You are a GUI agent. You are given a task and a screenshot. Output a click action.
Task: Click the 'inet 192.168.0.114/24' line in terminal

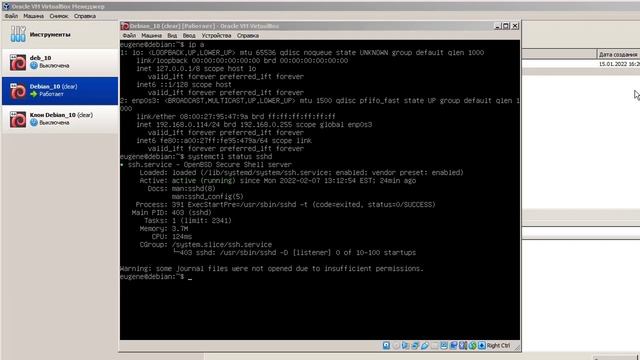[x=254, y=124]
